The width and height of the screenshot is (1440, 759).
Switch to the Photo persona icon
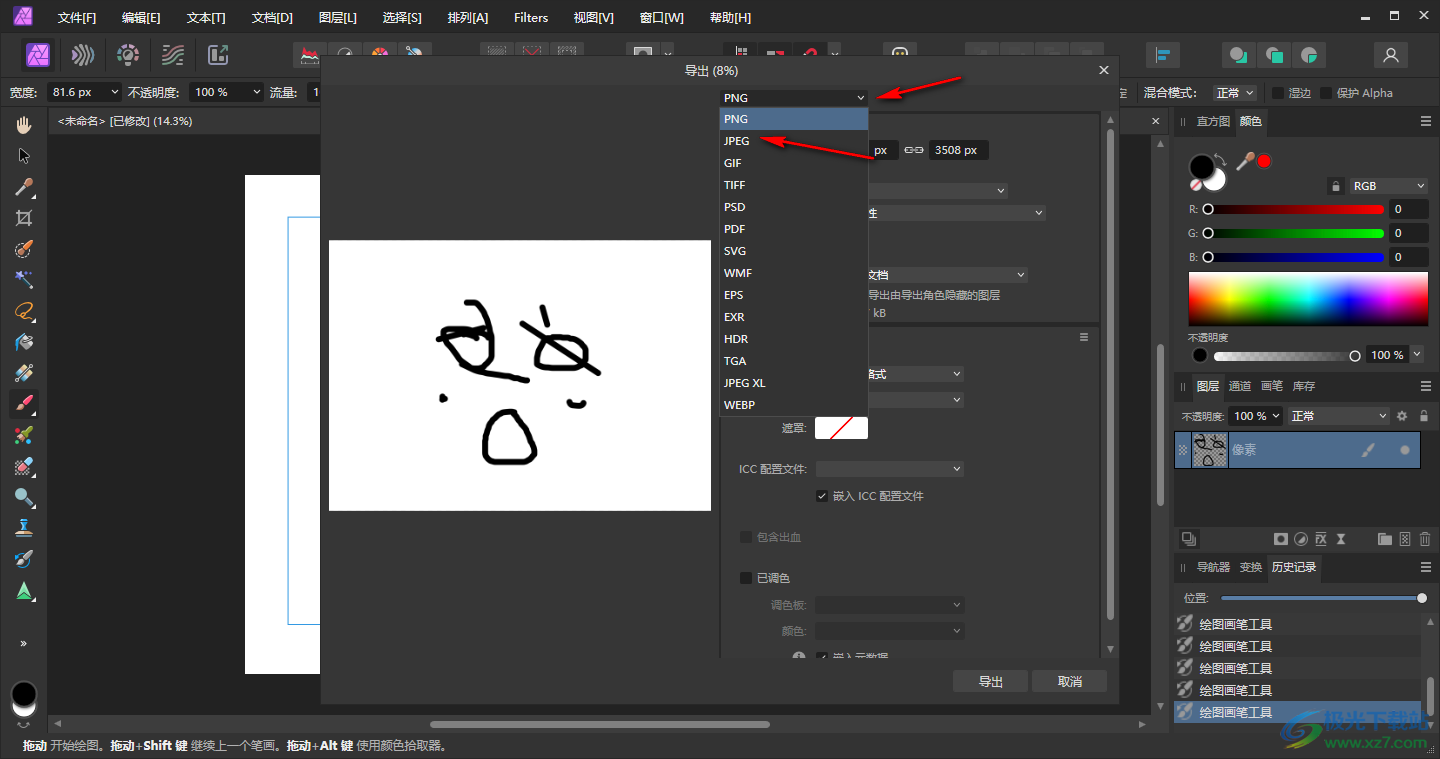click(x=39, y=55)
